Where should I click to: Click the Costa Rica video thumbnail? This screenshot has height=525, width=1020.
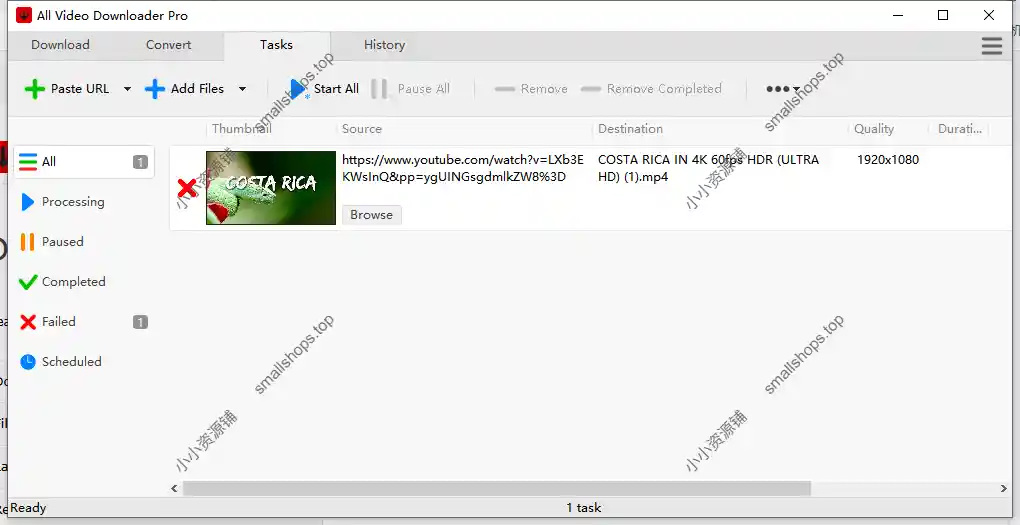point(271,188)
